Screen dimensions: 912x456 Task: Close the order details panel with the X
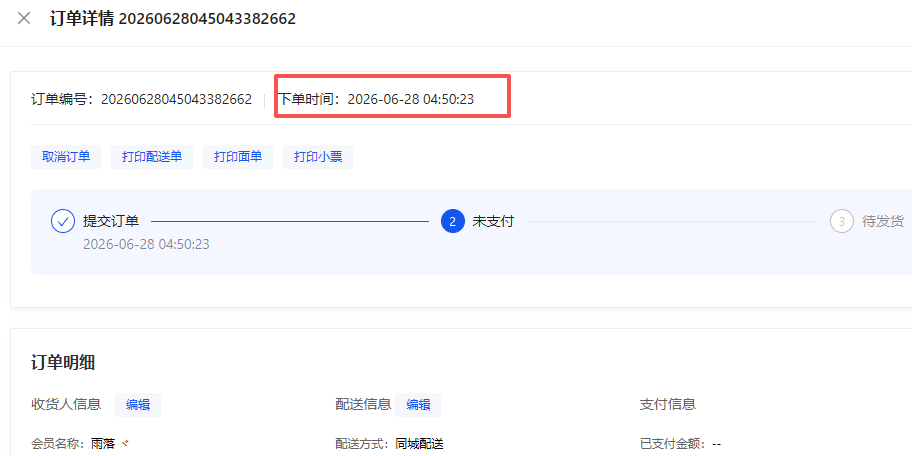[x=24, y=18]
